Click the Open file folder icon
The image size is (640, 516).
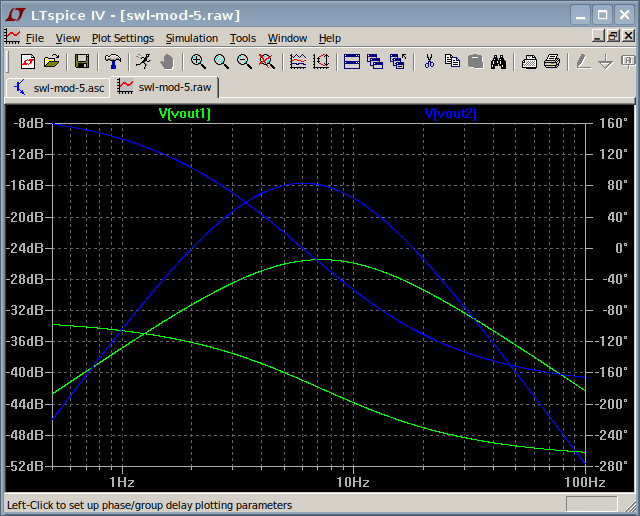(51, 61)
